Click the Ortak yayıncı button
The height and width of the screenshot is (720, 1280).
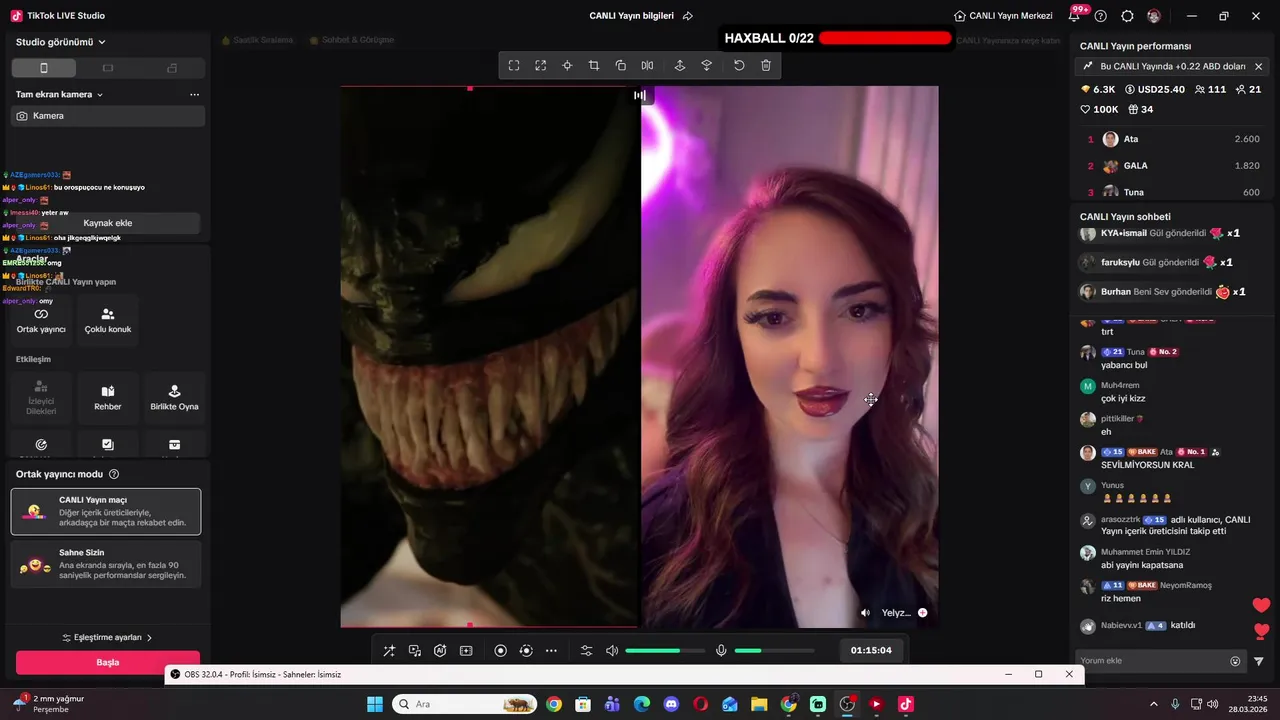click(41, 320)
